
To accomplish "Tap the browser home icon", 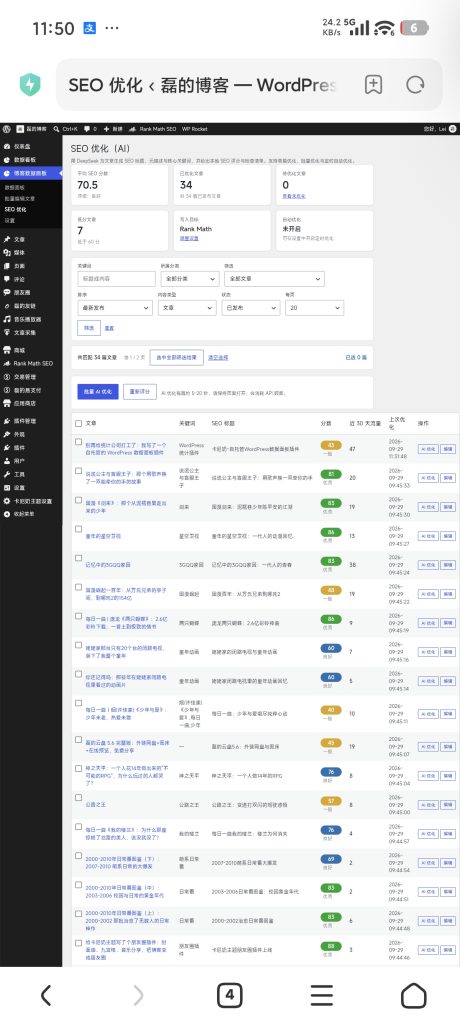I will coord(413,995).
